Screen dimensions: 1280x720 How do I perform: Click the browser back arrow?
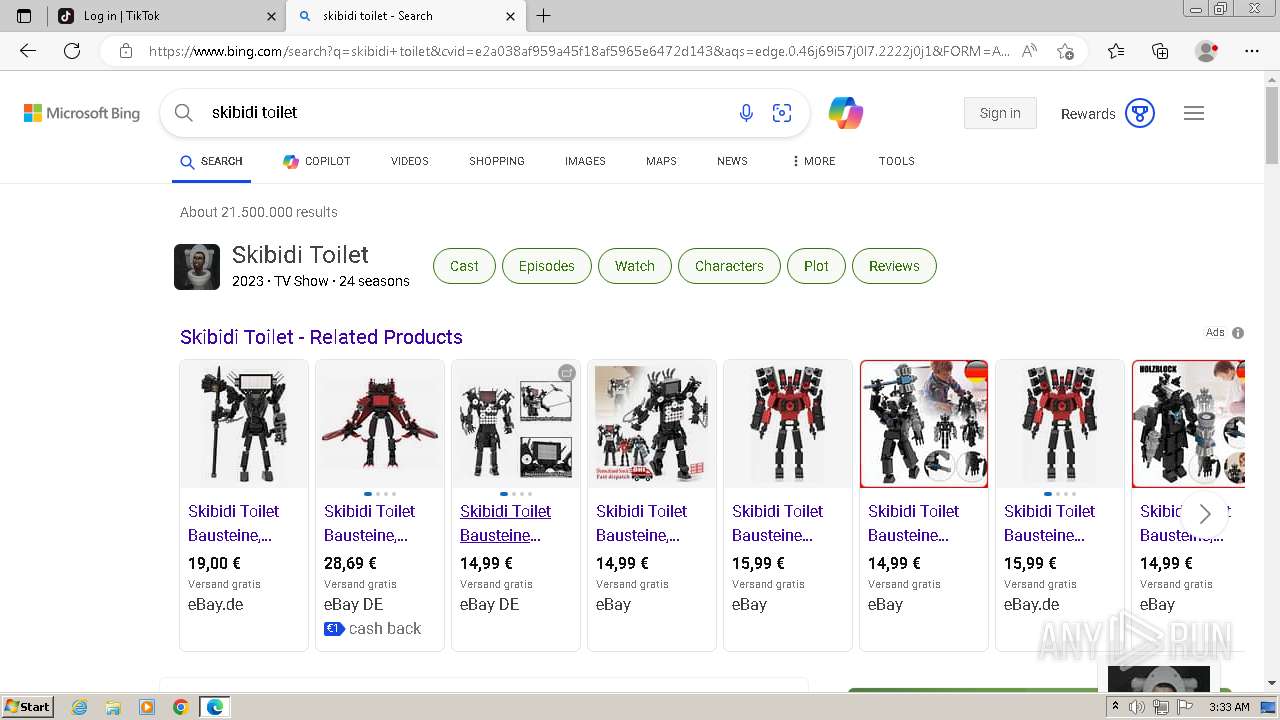click(28, 51)
